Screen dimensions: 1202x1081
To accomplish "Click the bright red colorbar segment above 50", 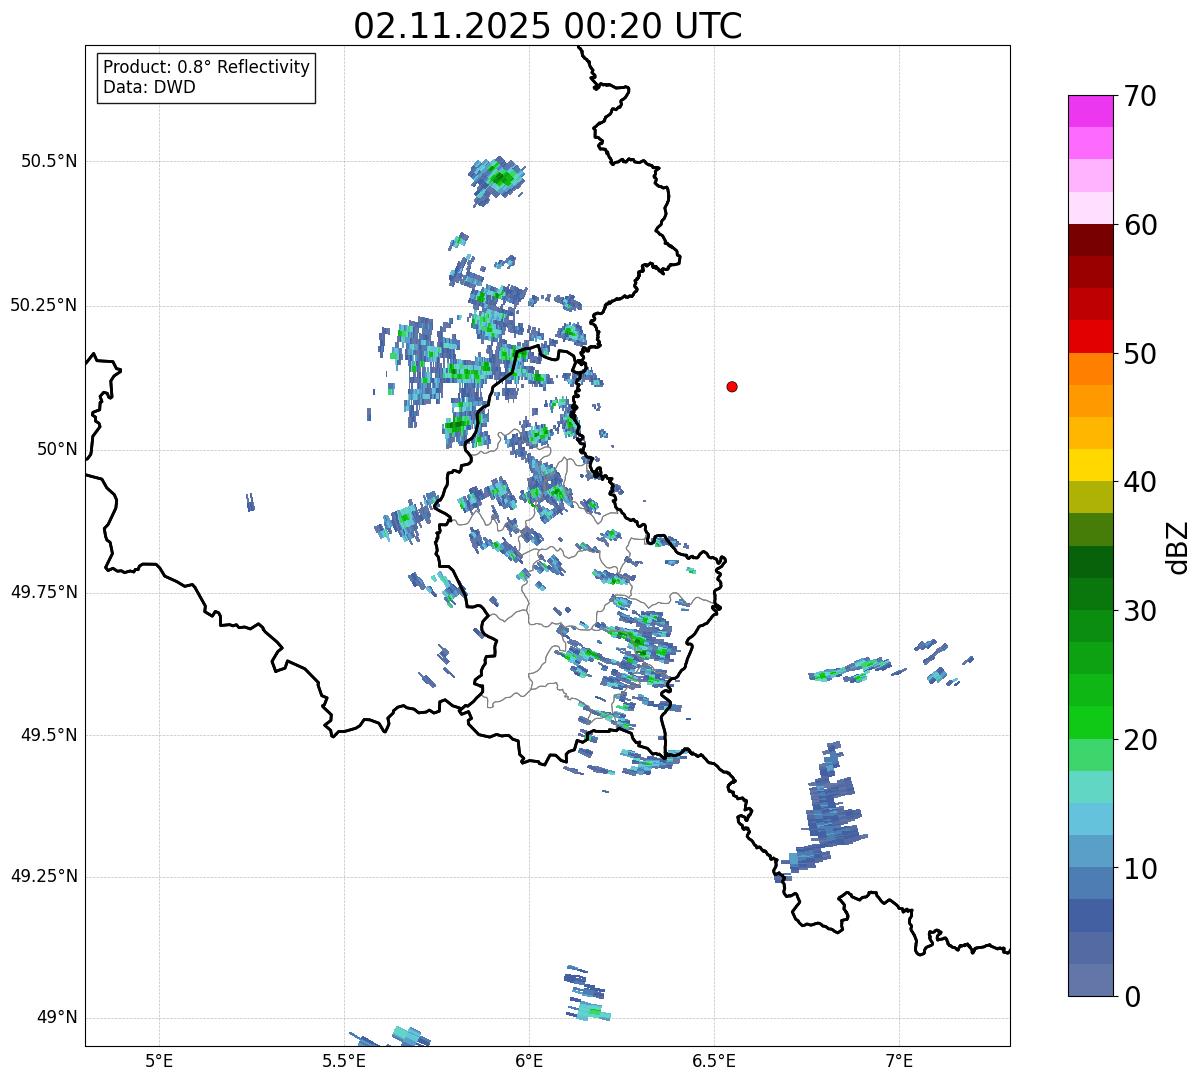I will pos(1090,337).
